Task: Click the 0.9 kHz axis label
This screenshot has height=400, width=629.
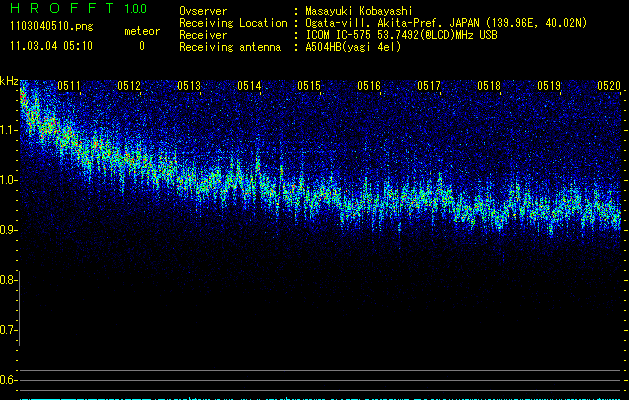Action: click(8, 230)
